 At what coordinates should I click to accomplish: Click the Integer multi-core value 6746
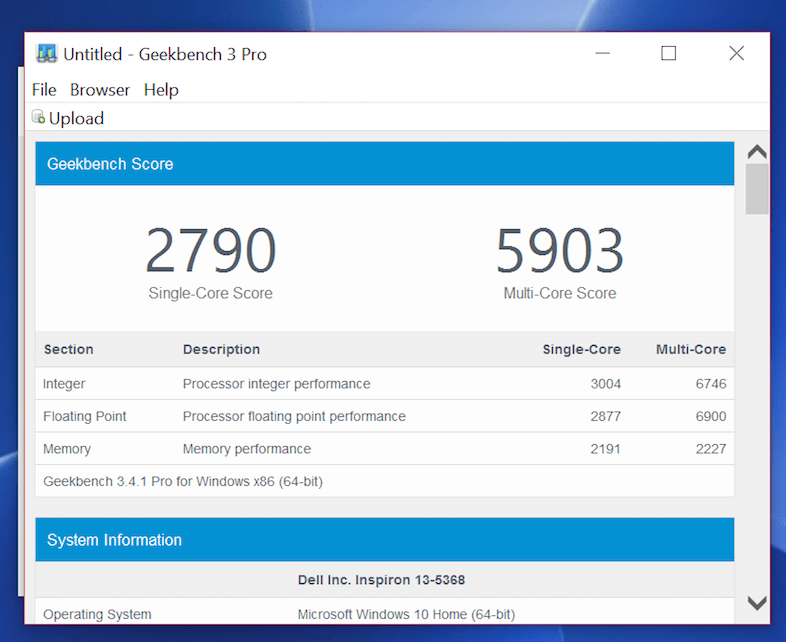pos(711,384)
